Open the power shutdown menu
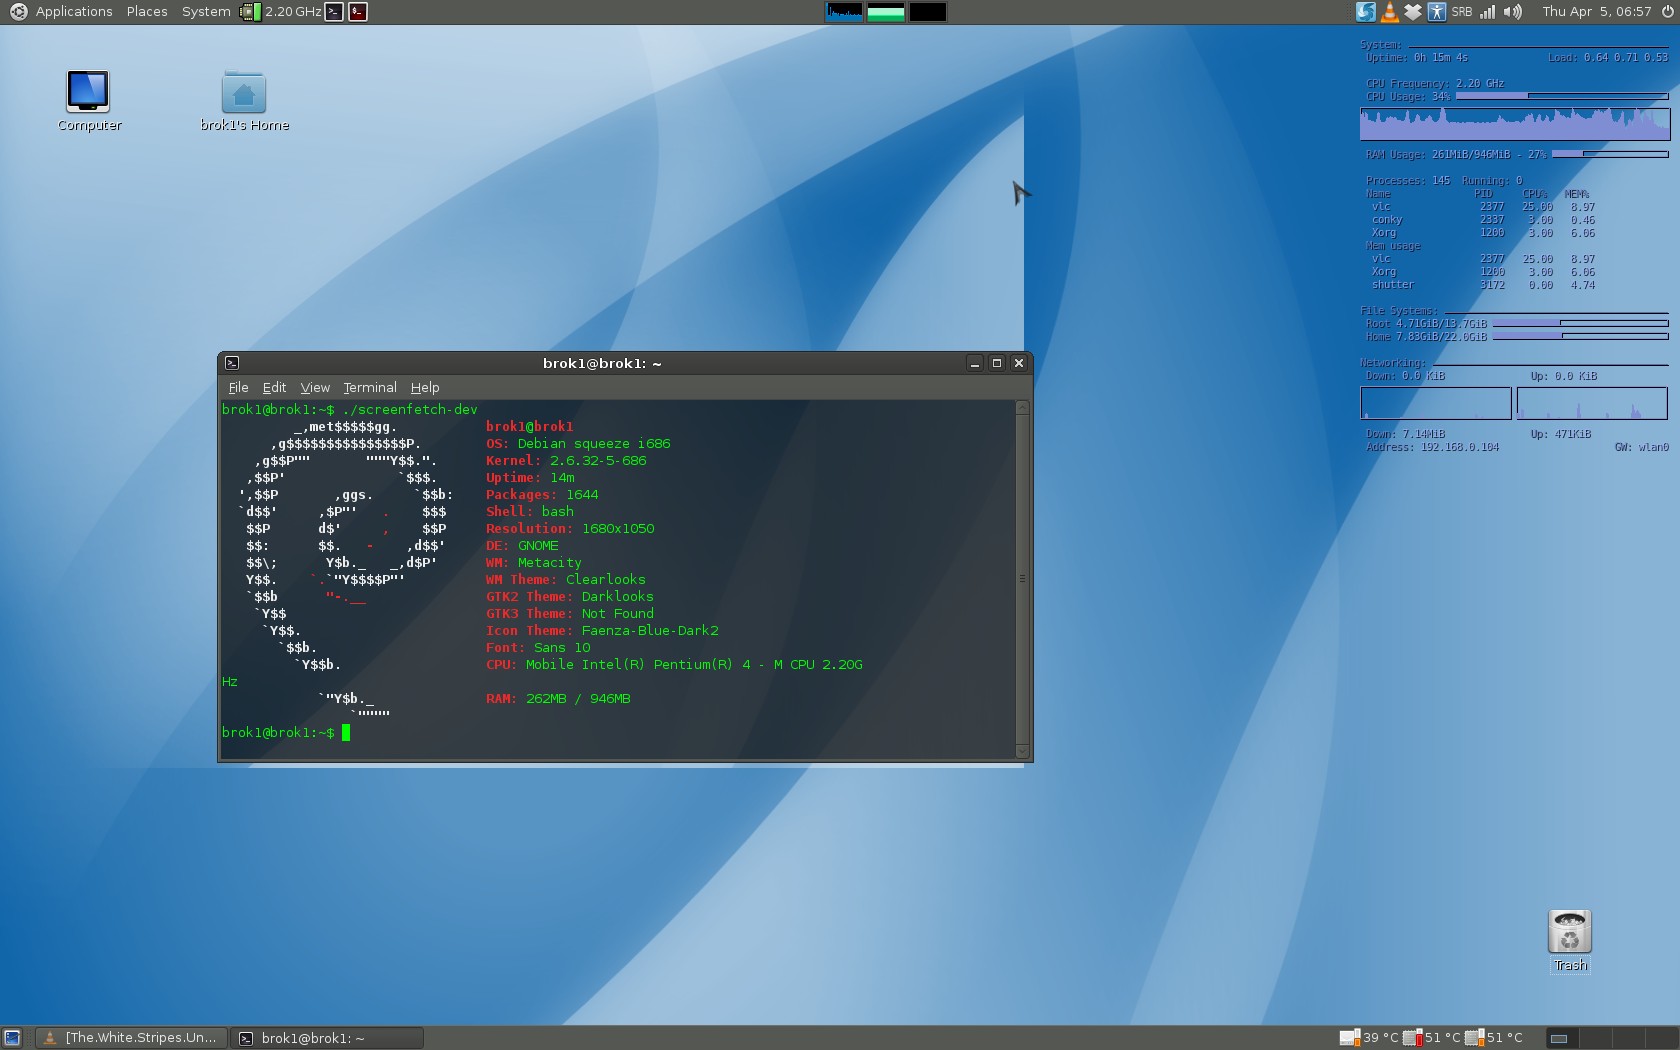Image resolution: width=1680 pixels, height=1050 pixels. pyautogui.click(x=1667, y=12)
